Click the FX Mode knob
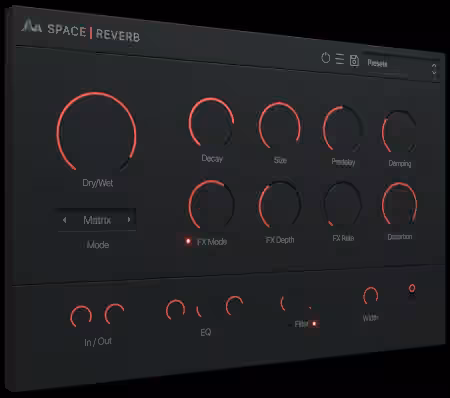The height and width of the screenshot is (398, 450). pos(211,204)
